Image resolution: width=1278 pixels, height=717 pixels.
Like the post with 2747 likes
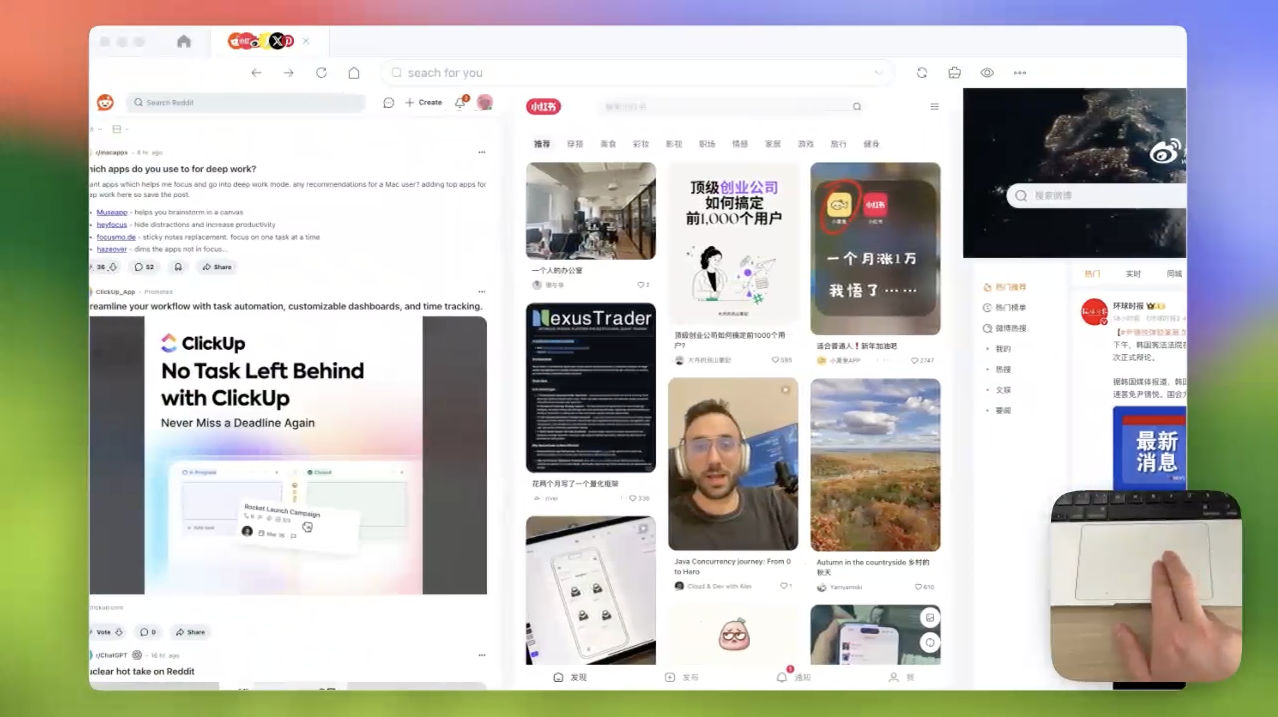(915, 360)
